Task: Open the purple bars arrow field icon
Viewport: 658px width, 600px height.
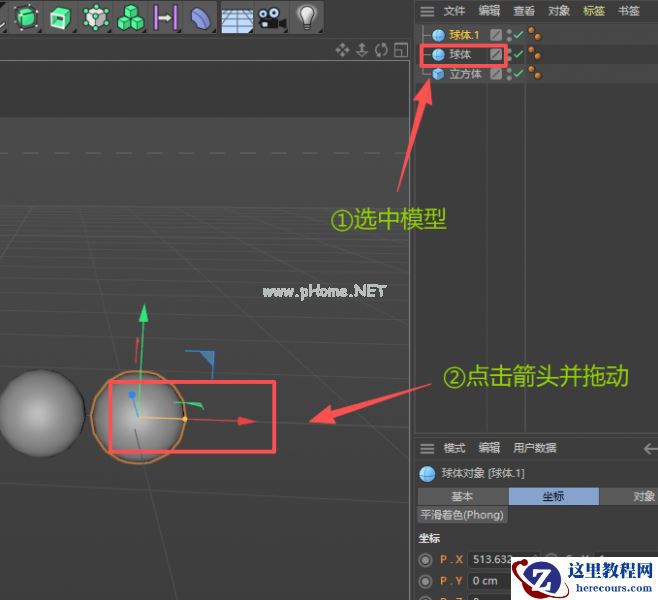Action: pos(165,18)
